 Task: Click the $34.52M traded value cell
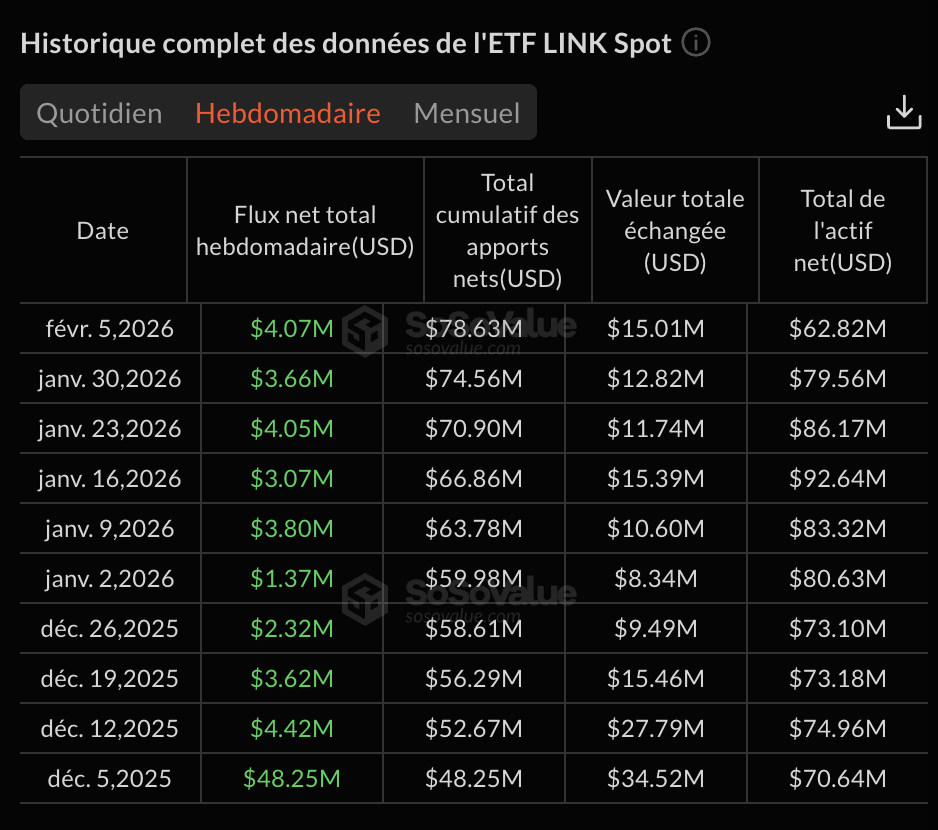(675, 778)
